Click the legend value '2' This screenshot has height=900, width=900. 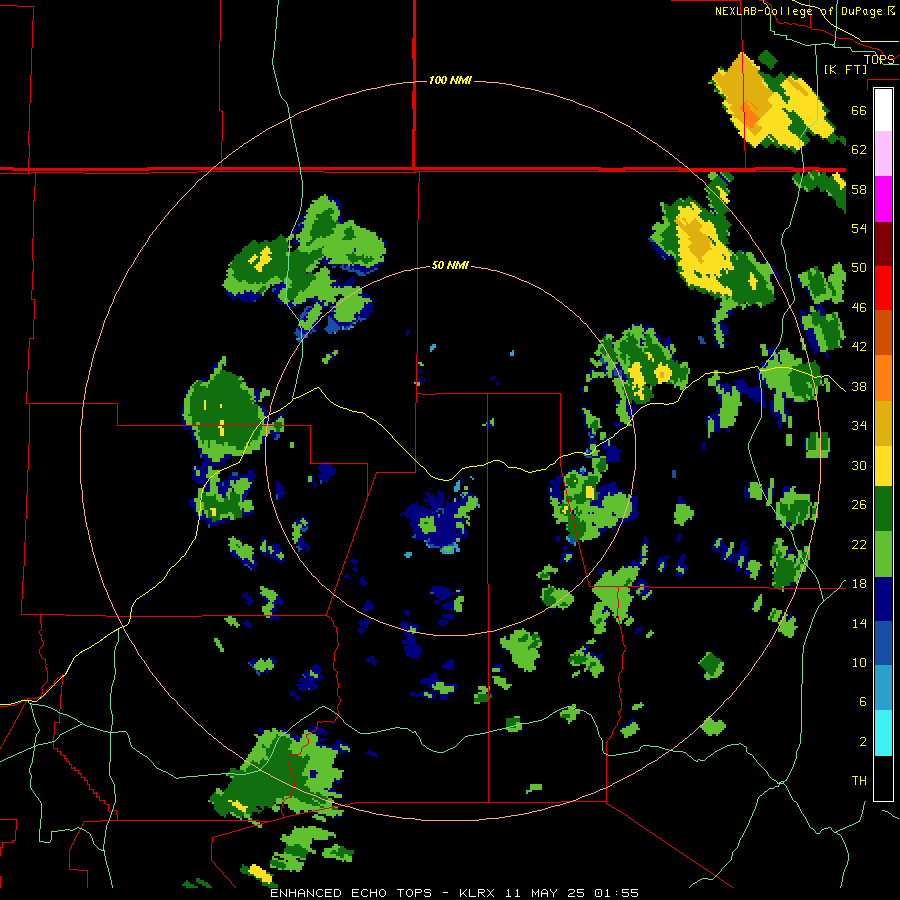point(863,742)
